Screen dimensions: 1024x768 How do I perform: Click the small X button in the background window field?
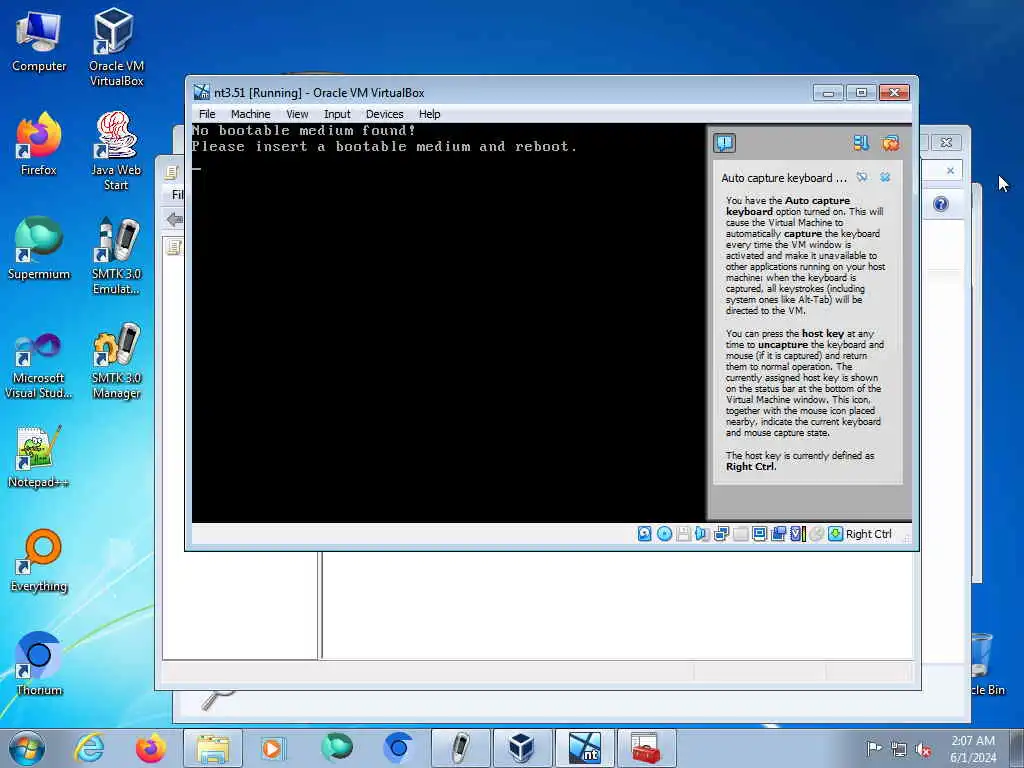click(x=950, y=170)
